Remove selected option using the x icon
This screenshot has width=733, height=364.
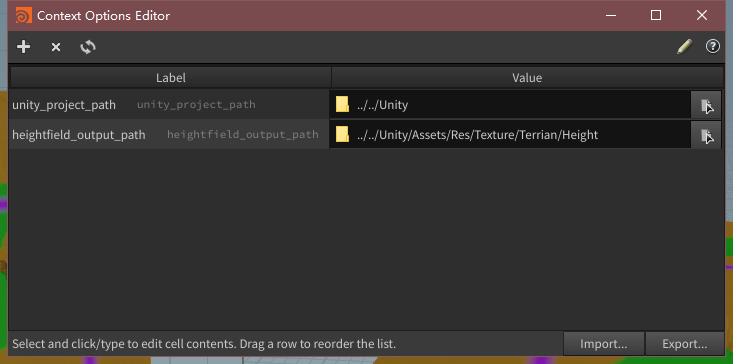(56, 47)
